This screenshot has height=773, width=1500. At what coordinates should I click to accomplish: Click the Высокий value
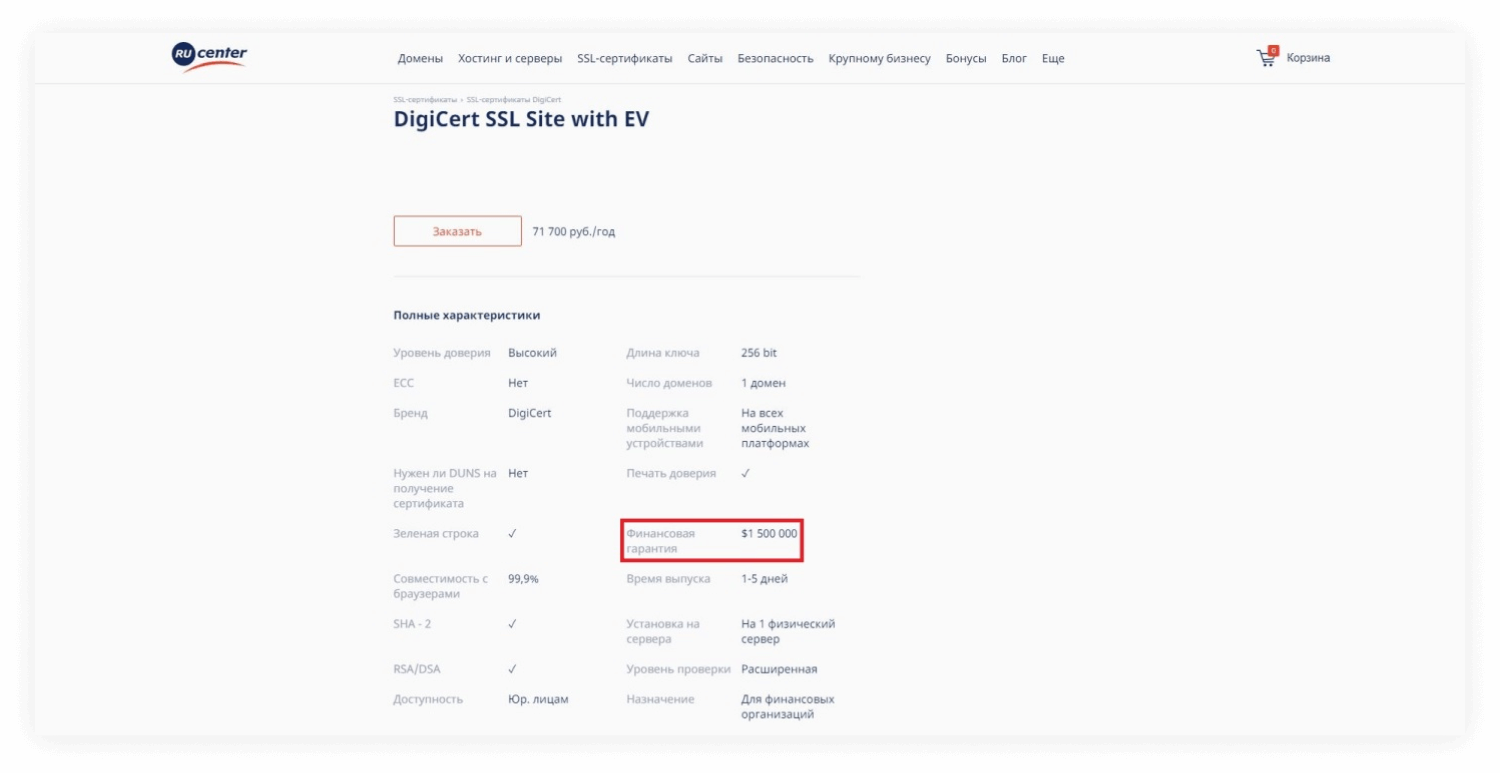[532, 353]
